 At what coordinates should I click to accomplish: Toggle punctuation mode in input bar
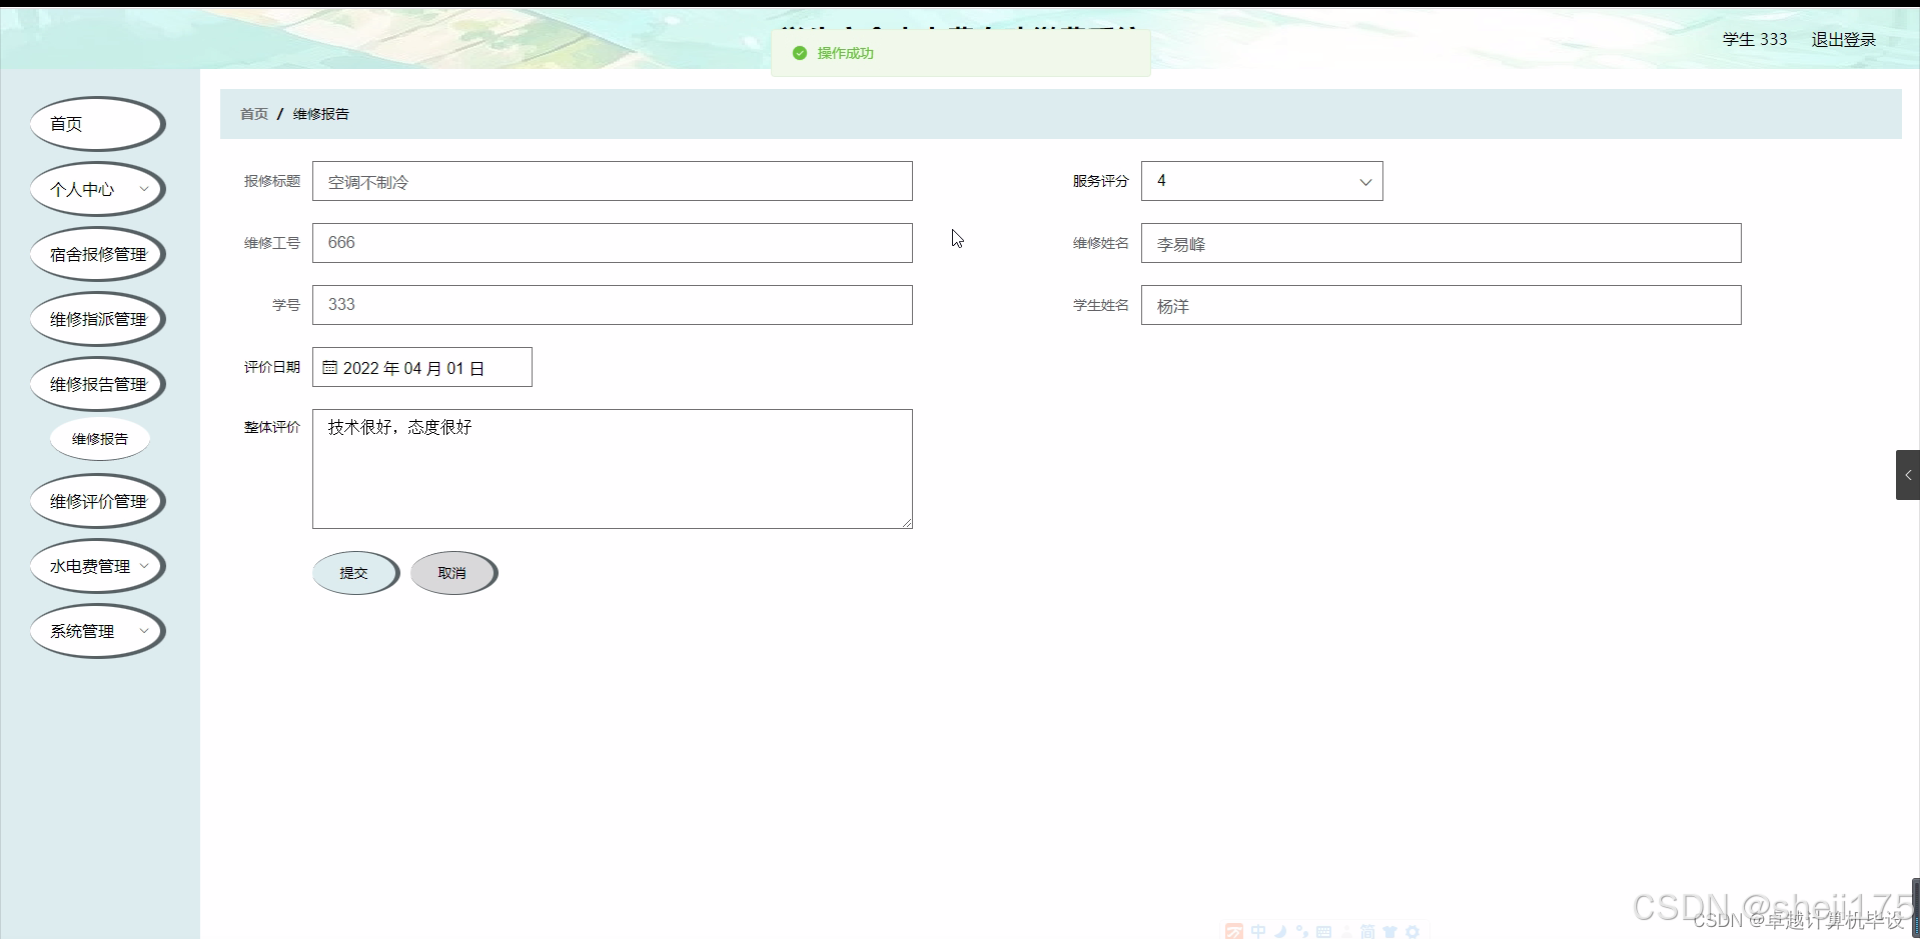[x=1302, y=931]
